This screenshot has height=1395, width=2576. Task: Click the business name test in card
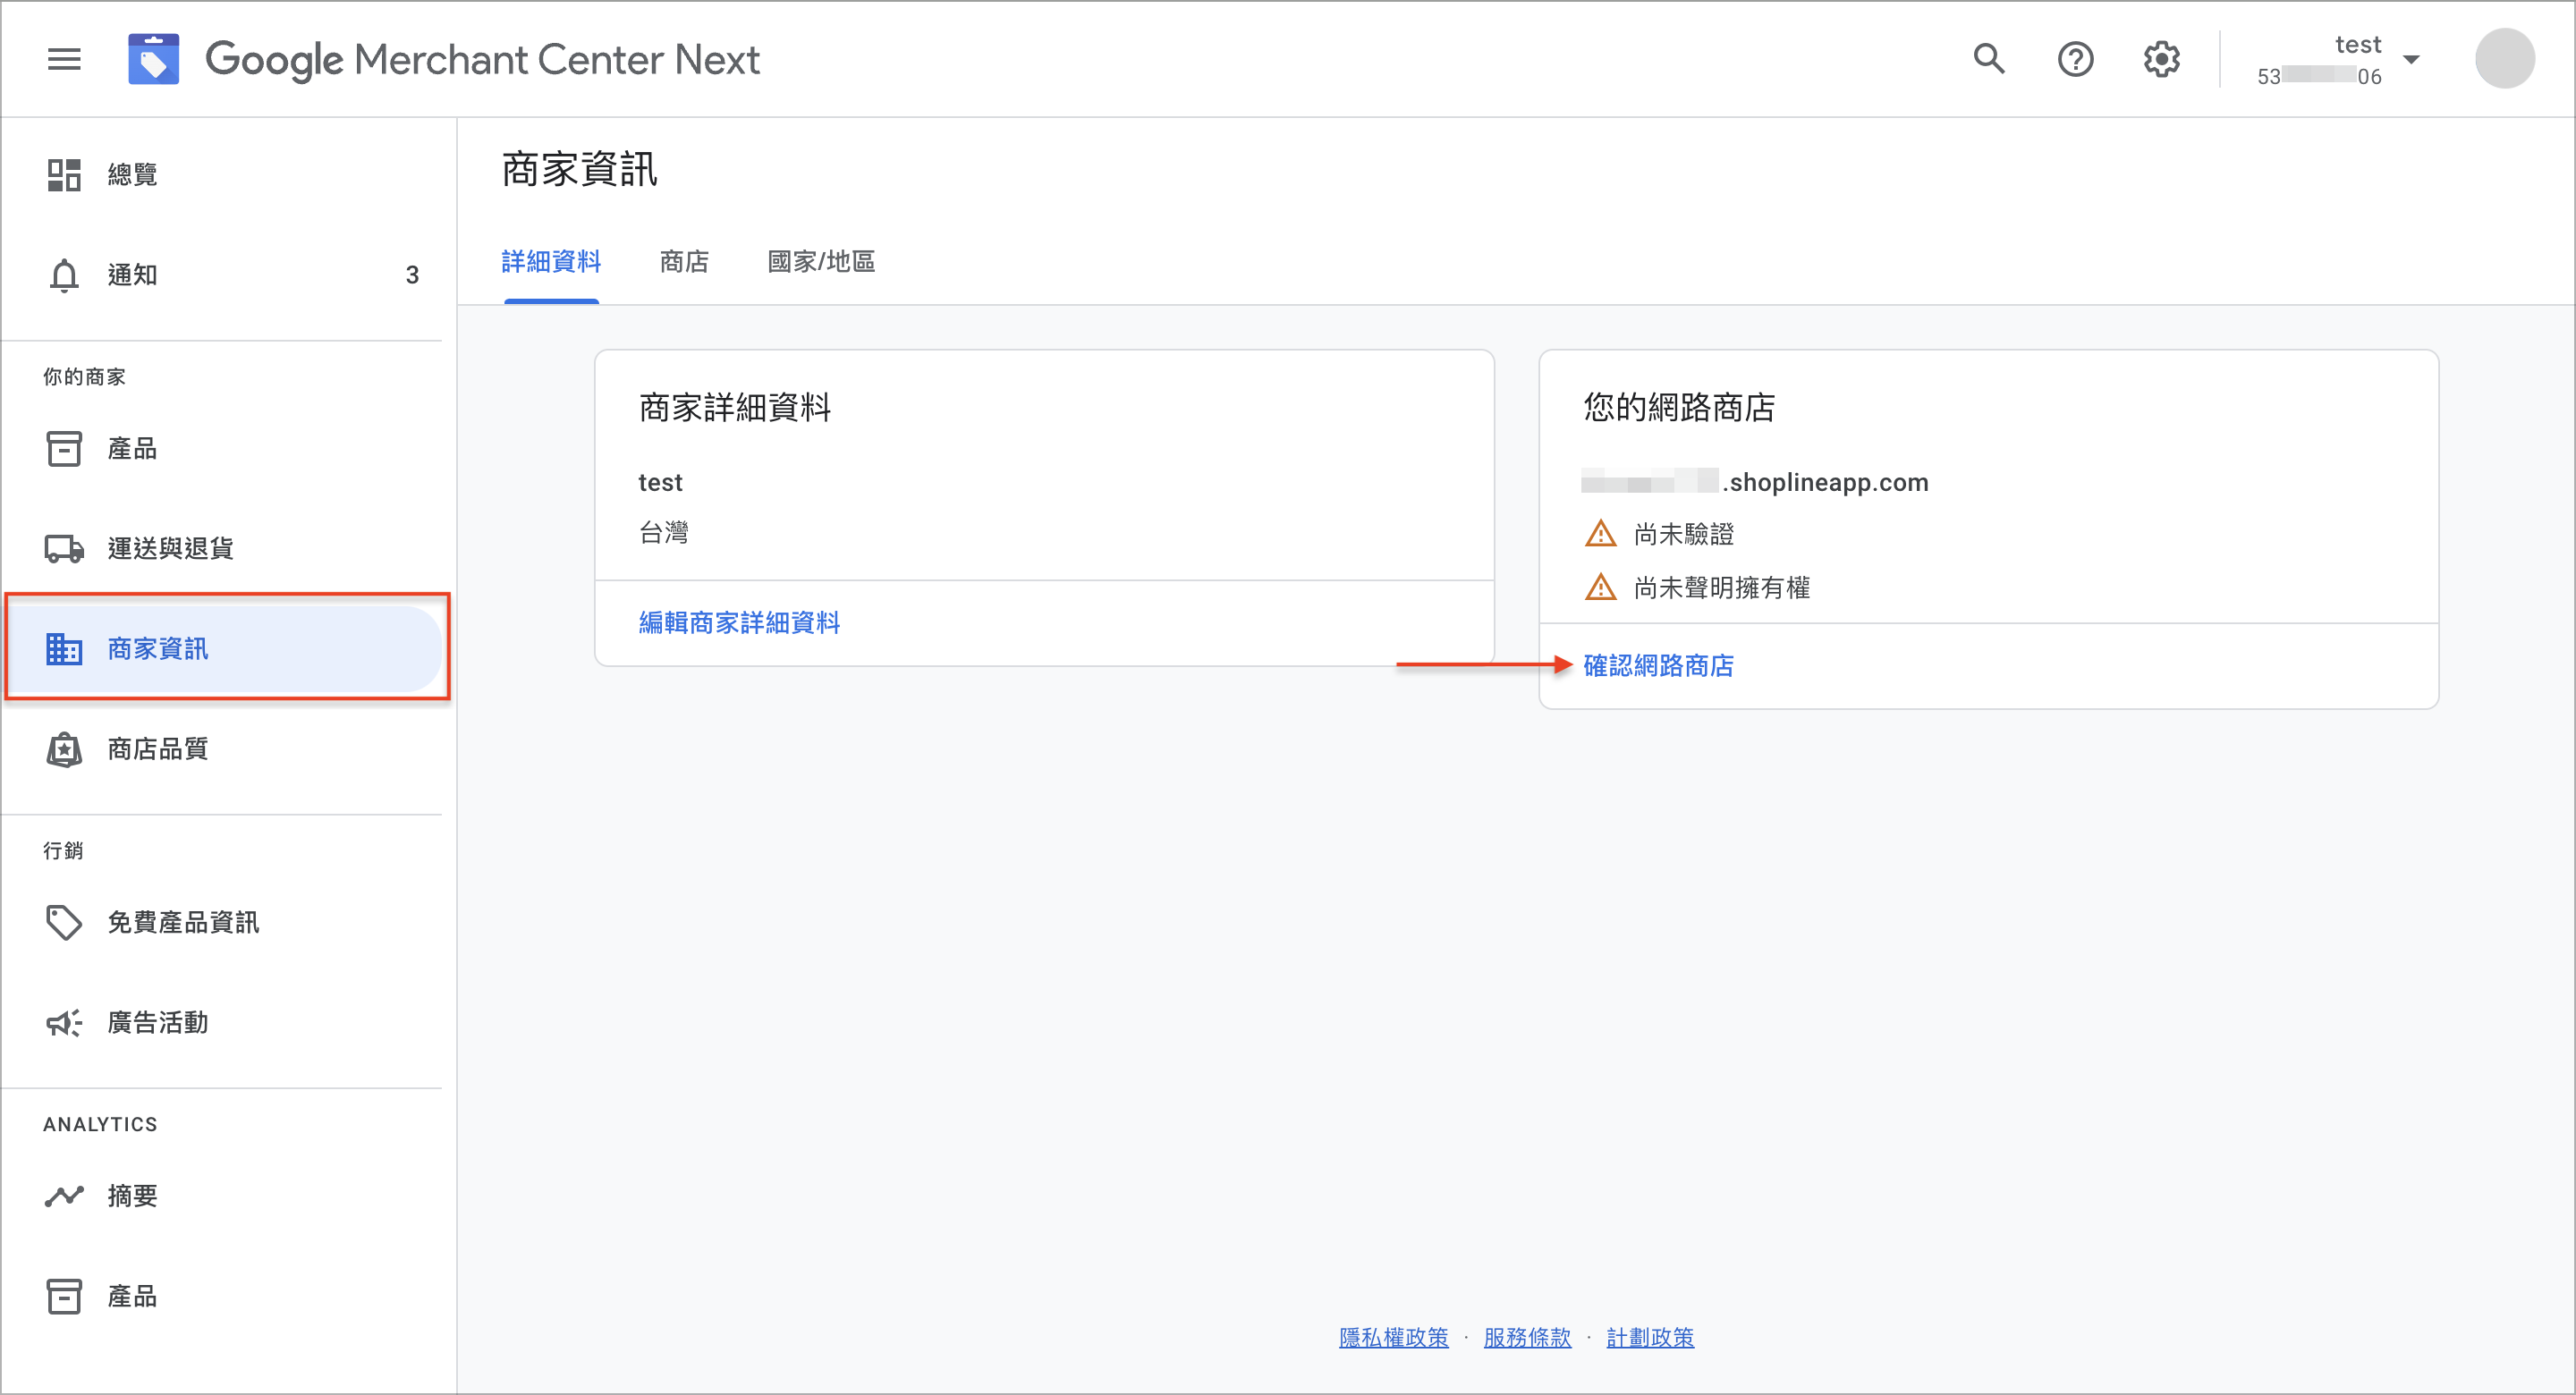click(x=660, y=482)
